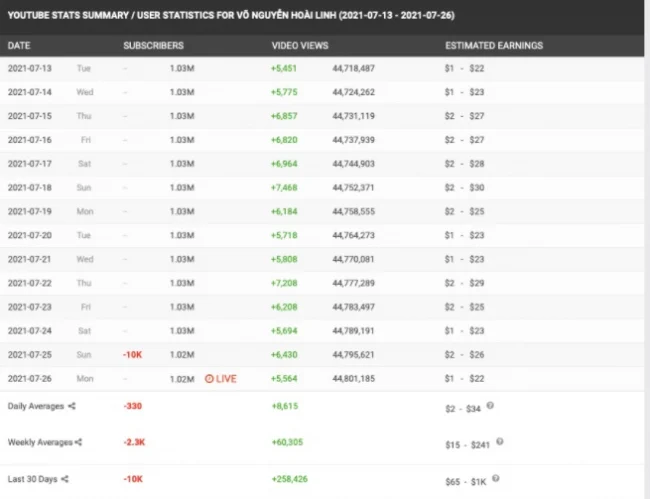Click the Weekly Averages label
650x499 pixels.
[x=40, y=442]
